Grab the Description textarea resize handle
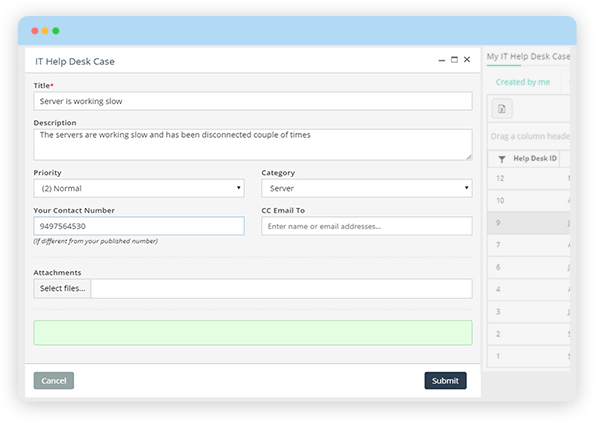Viewport: 595px width, 422px height. (x=469, y=157)
